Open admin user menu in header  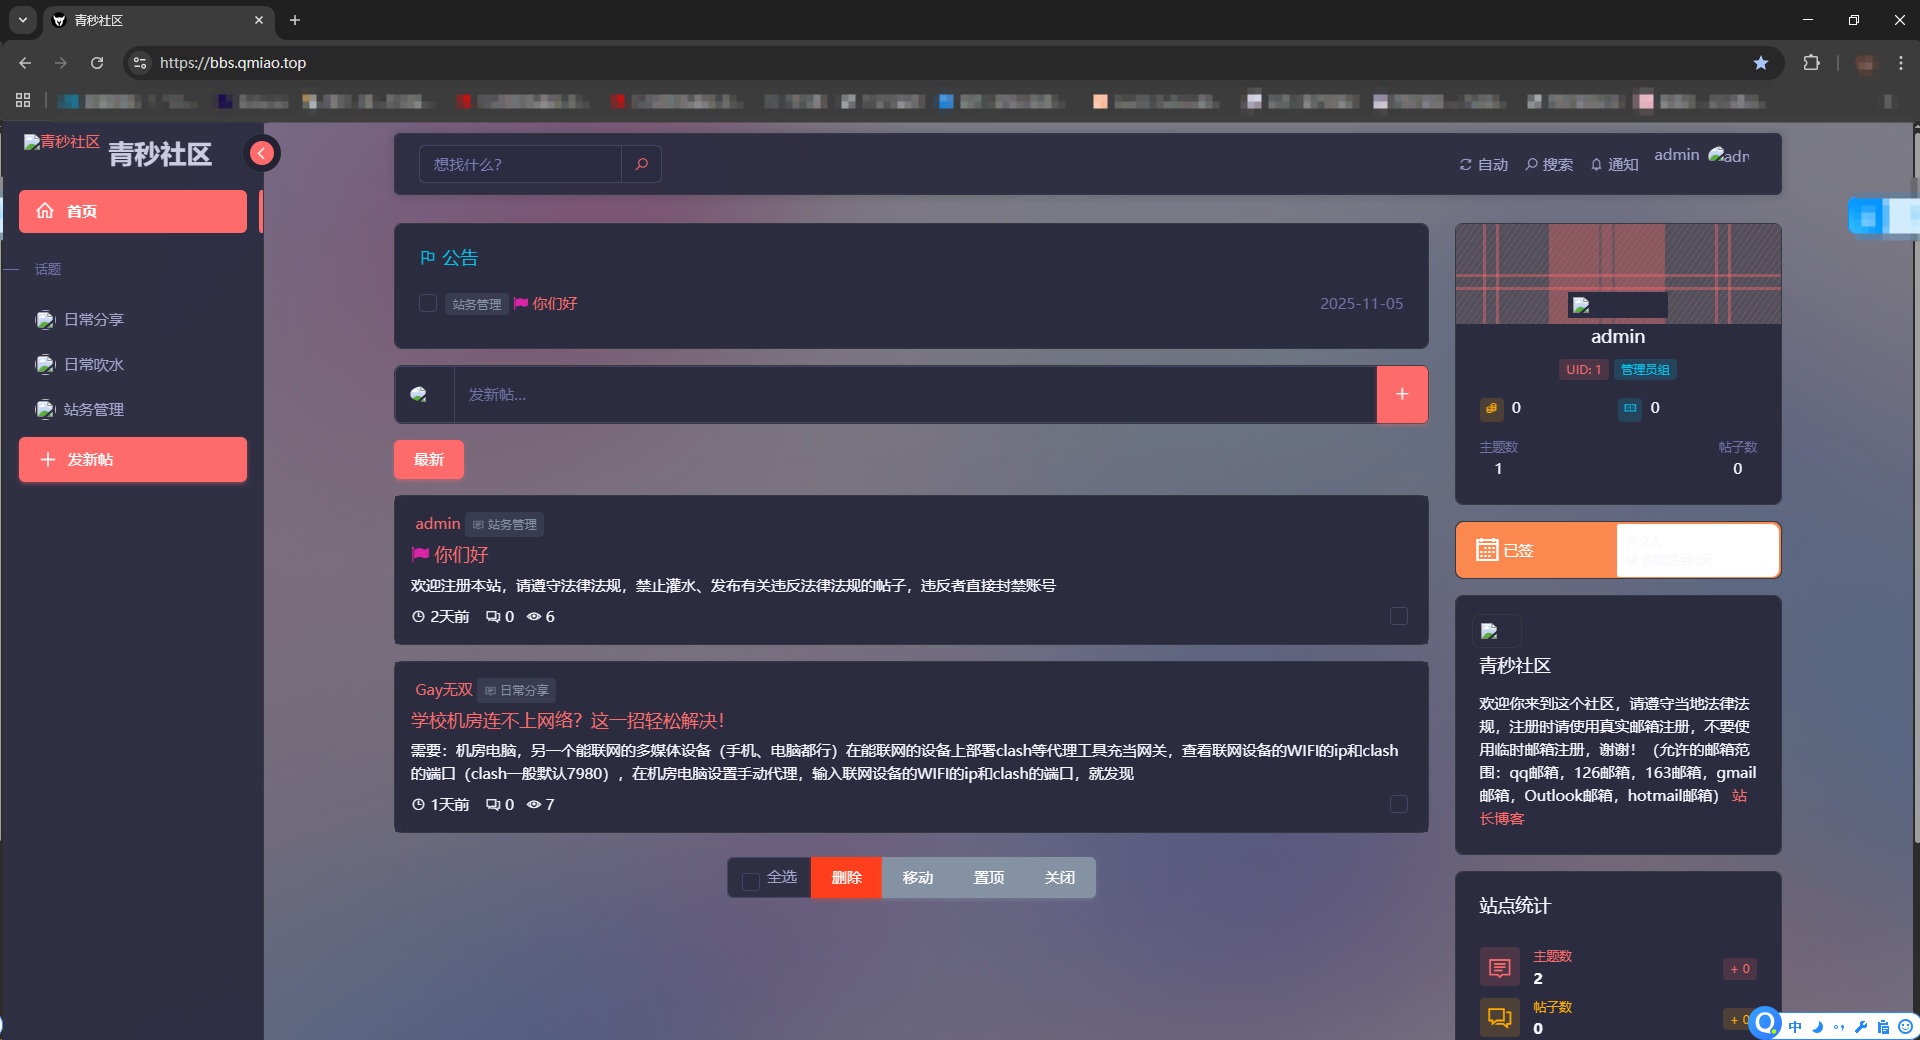[x=1701, y=155]
